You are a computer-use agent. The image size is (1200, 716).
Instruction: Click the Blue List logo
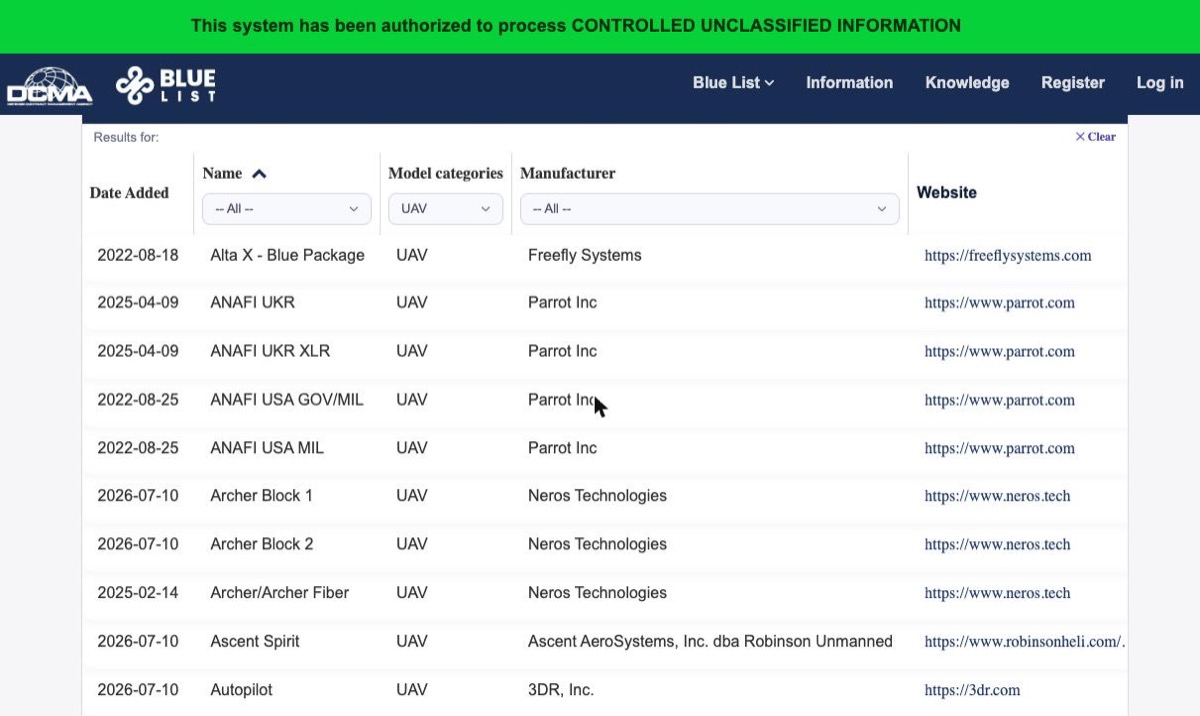(166, 86)
